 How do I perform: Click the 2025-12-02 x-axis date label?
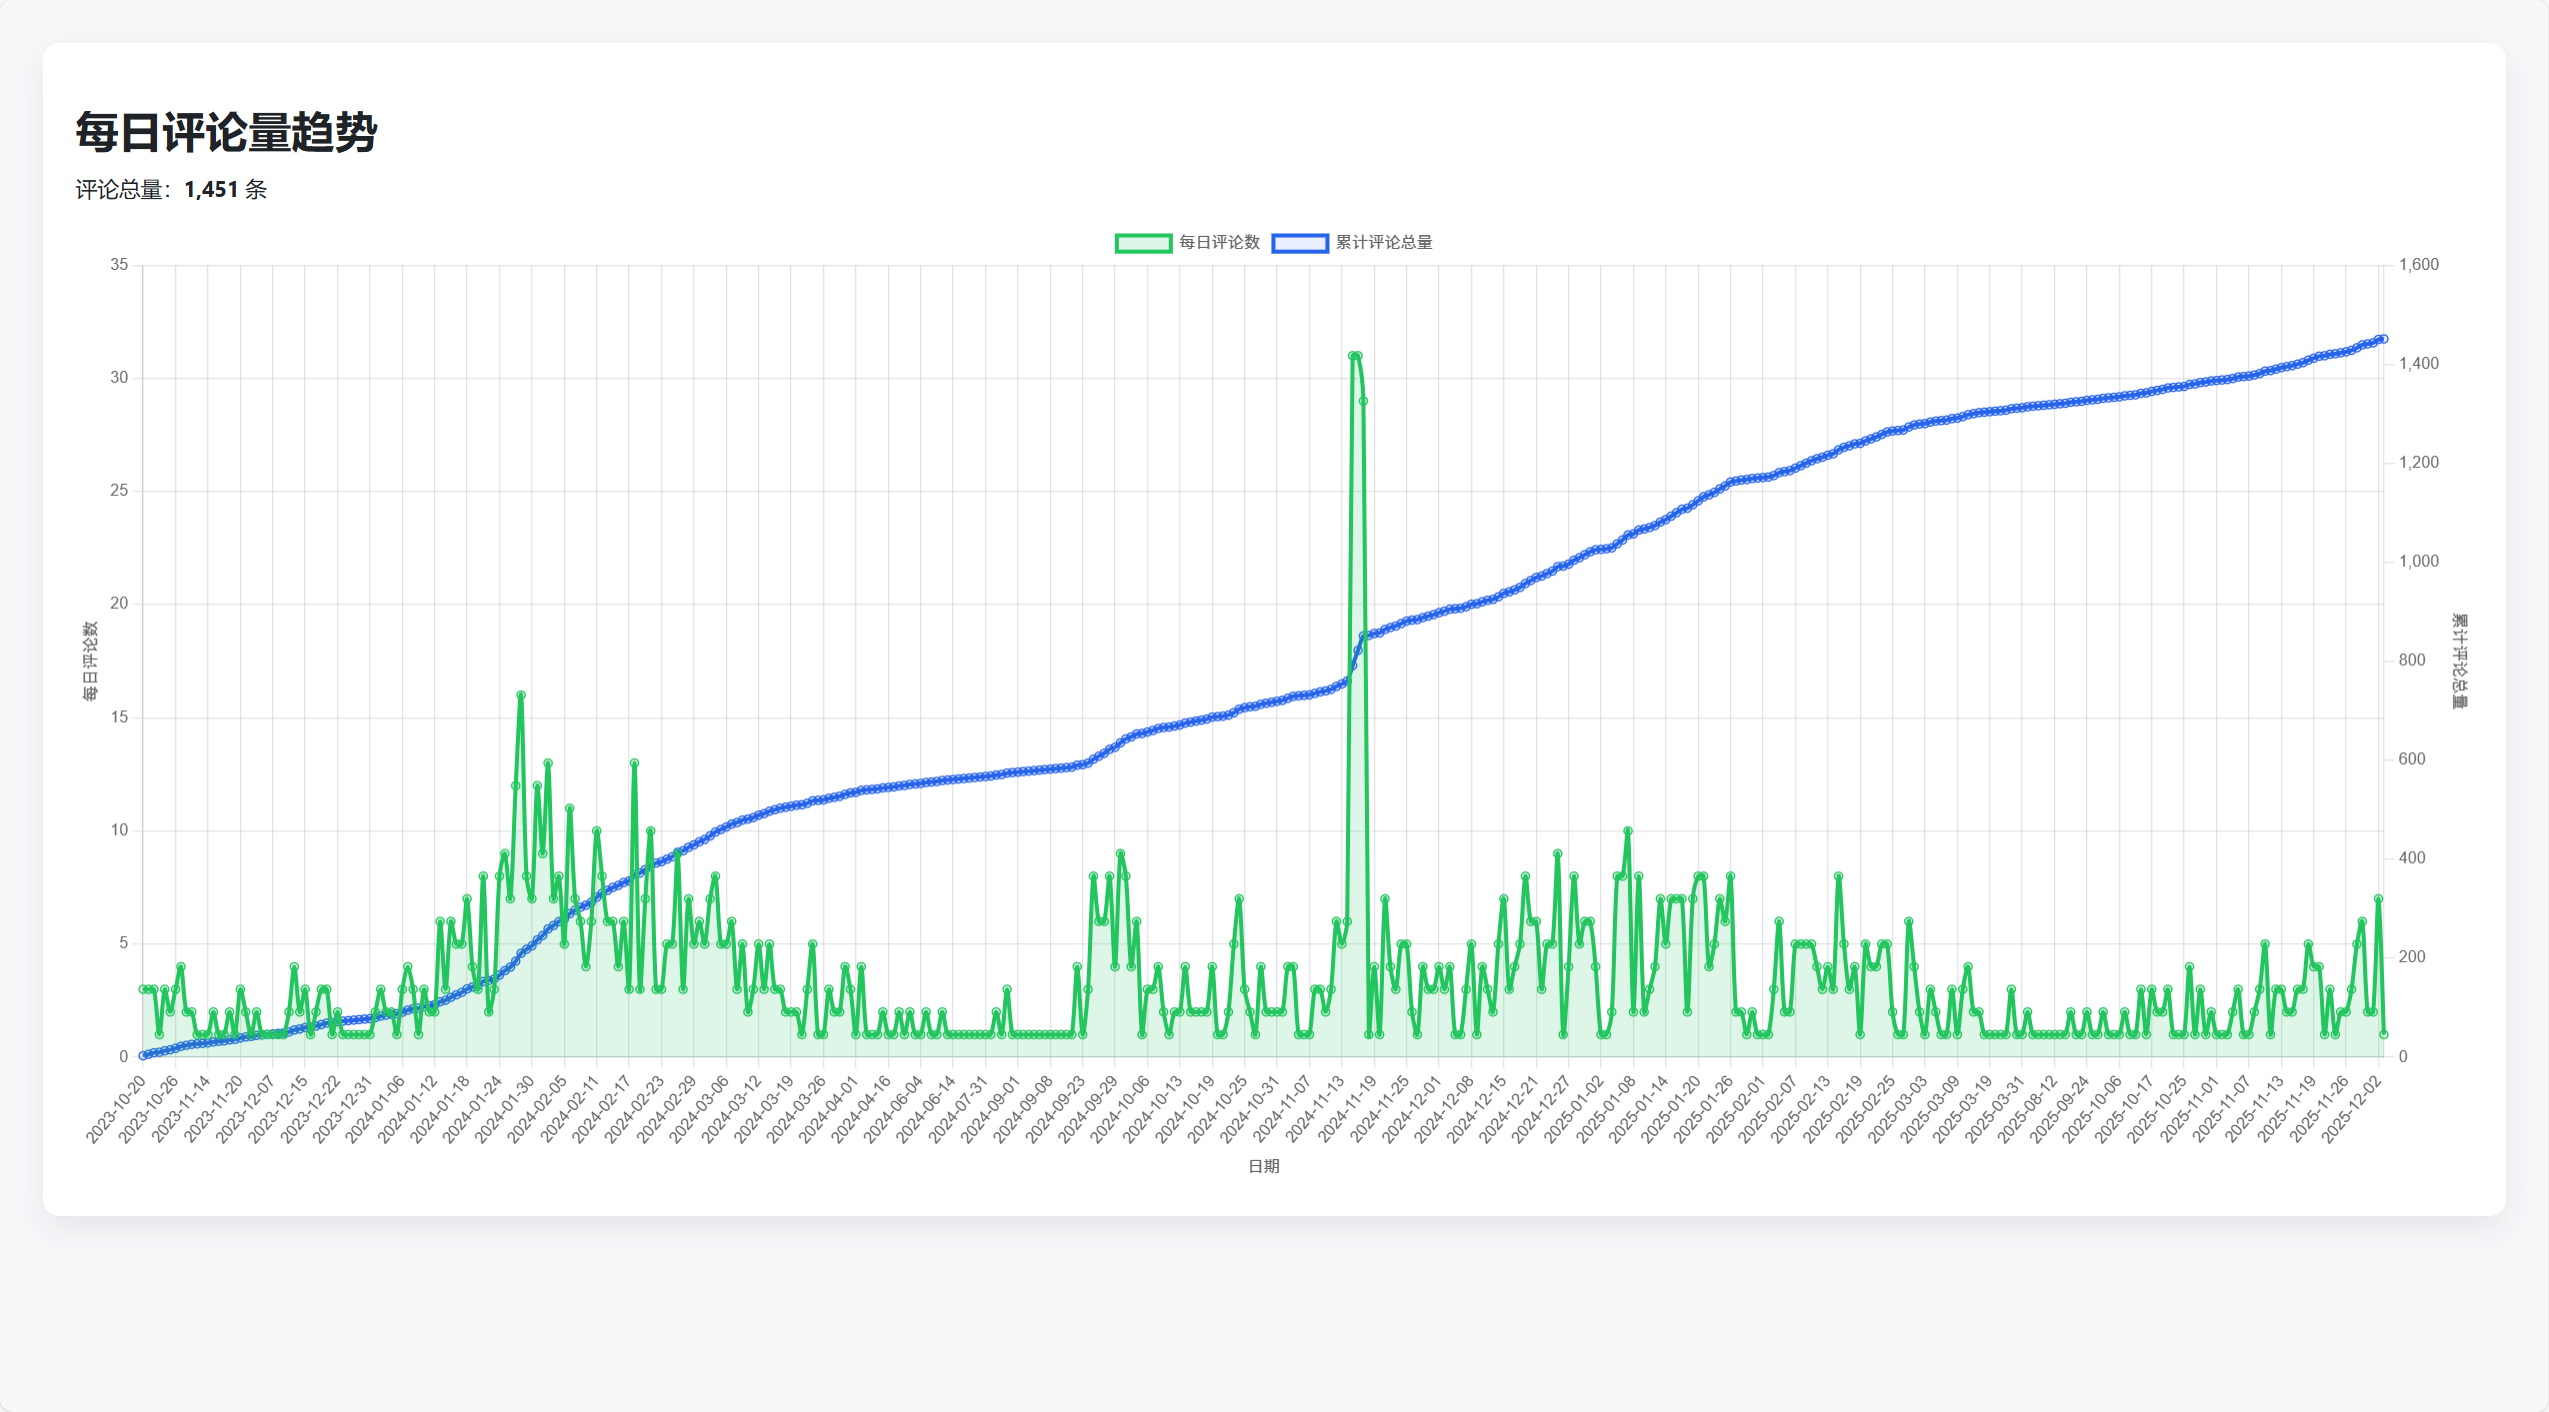click(x=2352, y=1110)
